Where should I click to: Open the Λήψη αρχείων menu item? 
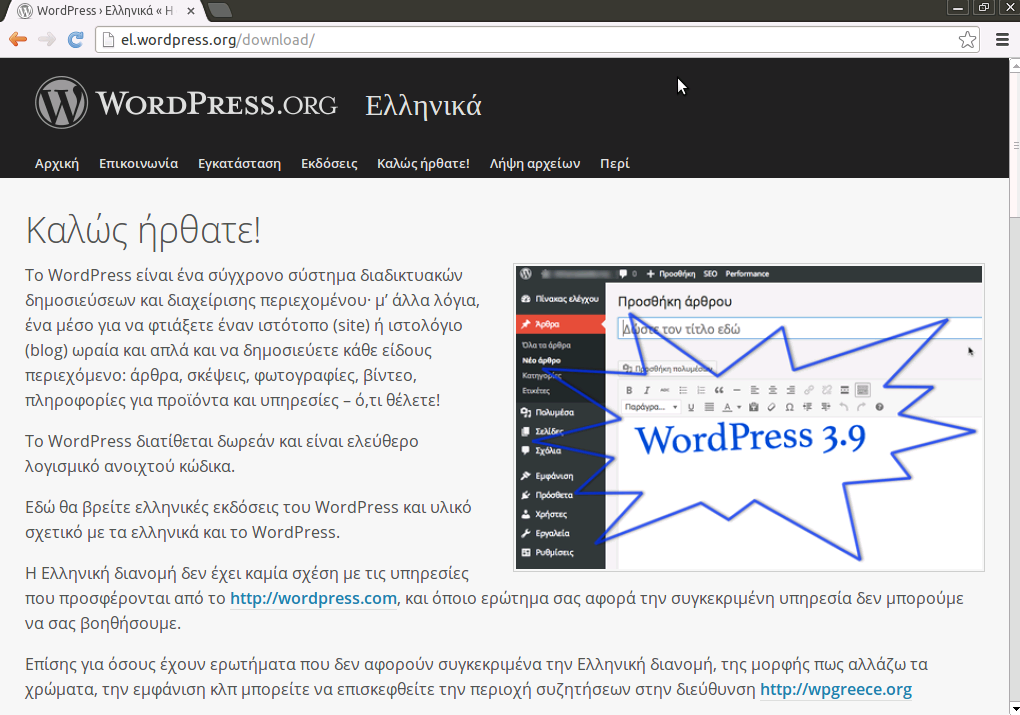[535, 163]
